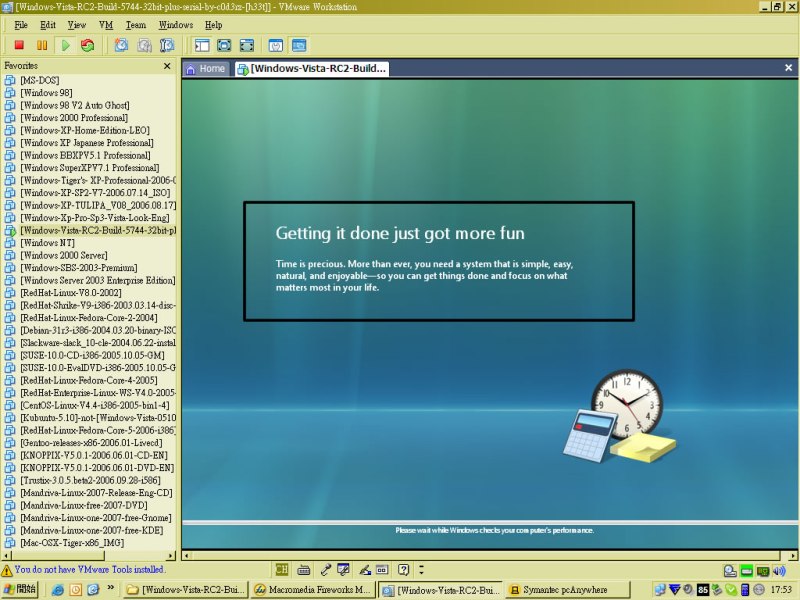The height and width of the screenshot is (600, 800).
Task: Switch to Macromedia Fireworks taskbar button
Action: pos(313,590)
